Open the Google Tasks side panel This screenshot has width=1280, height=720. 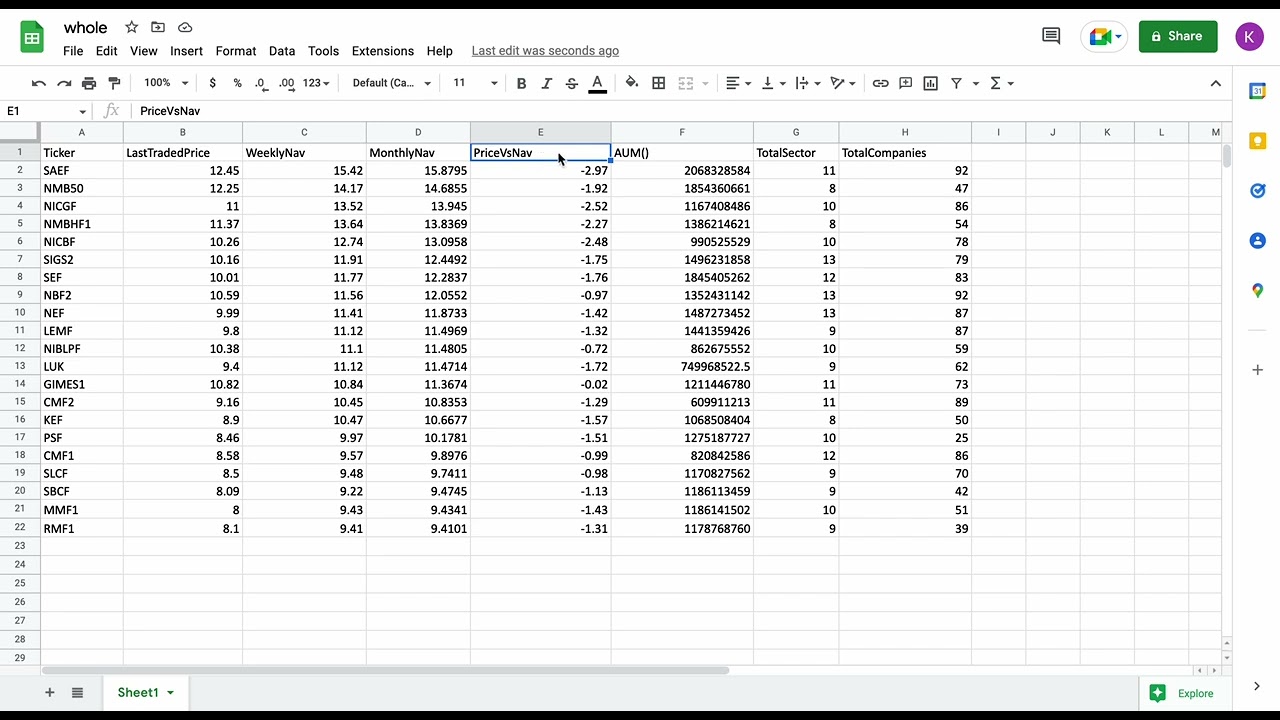point(1258,191)
